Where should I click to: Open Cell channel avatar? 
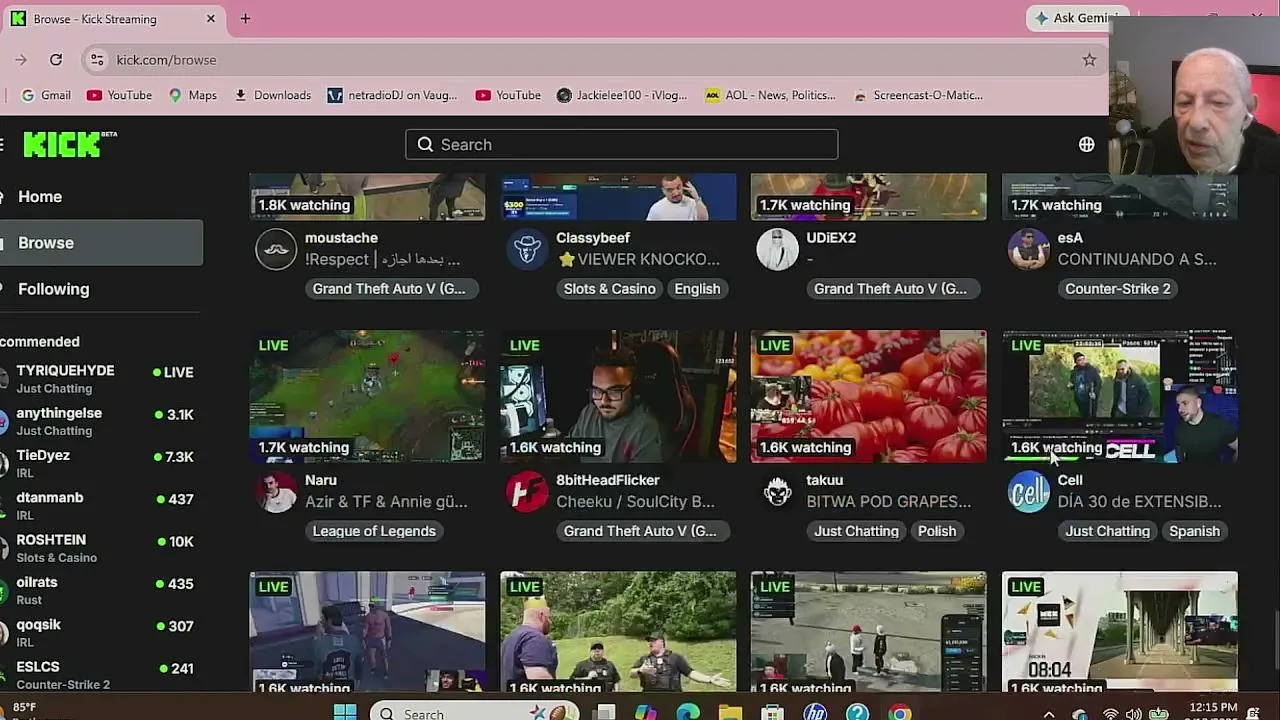(1028, 491)
